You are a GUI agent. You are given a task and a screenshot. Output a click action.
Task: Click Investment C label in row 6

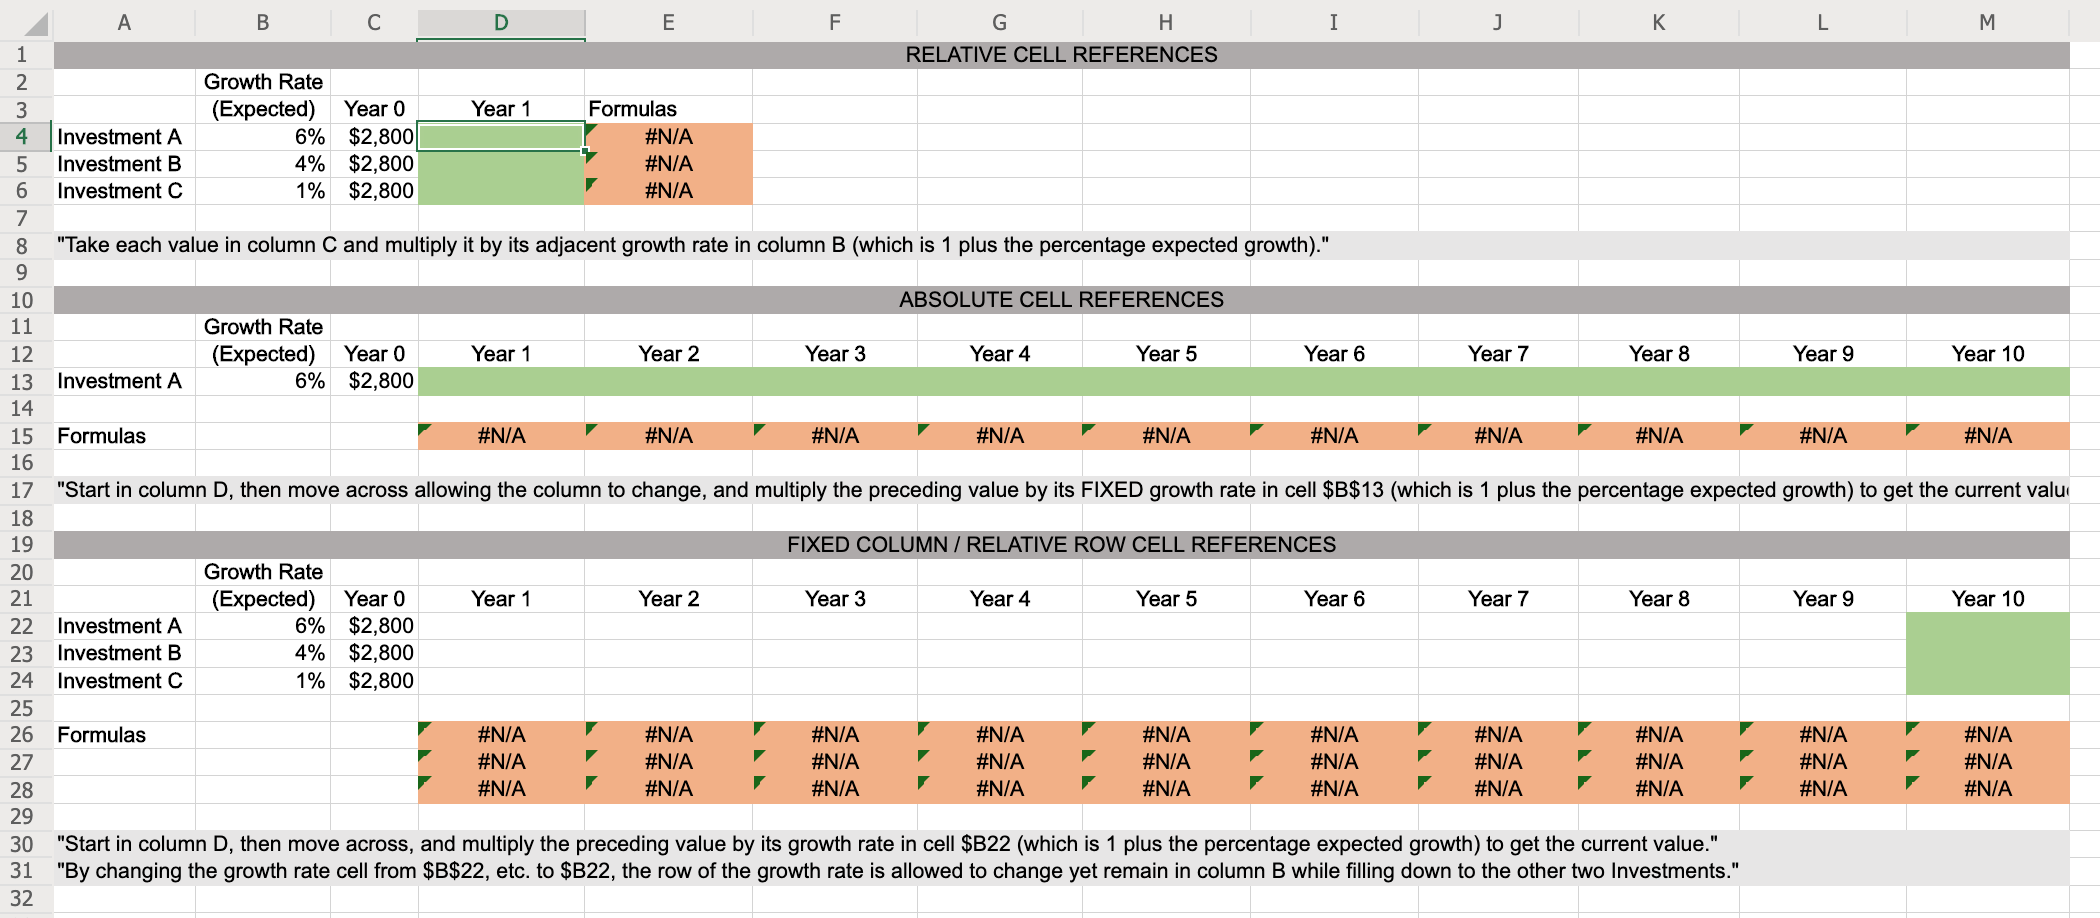pos(119,191)
